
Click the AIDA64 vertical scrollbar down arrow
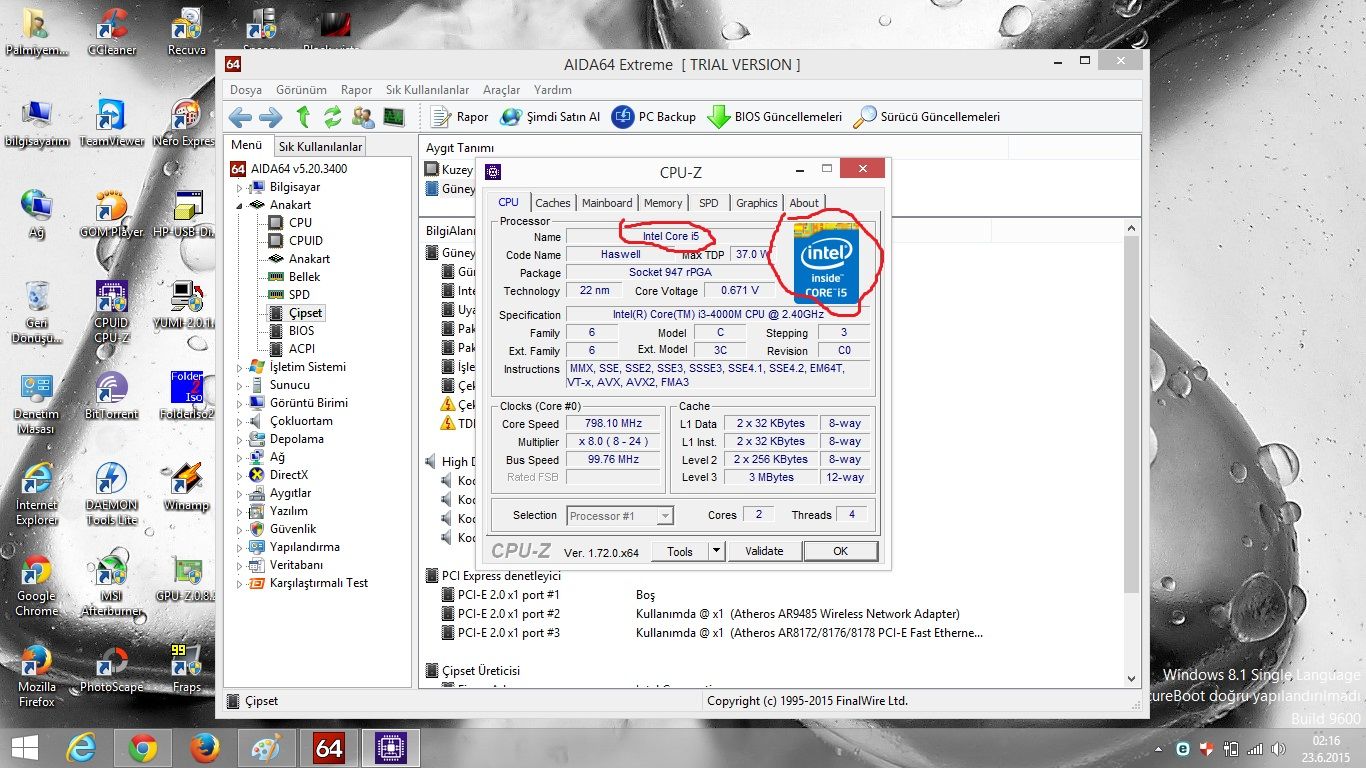coord(1132,677)
